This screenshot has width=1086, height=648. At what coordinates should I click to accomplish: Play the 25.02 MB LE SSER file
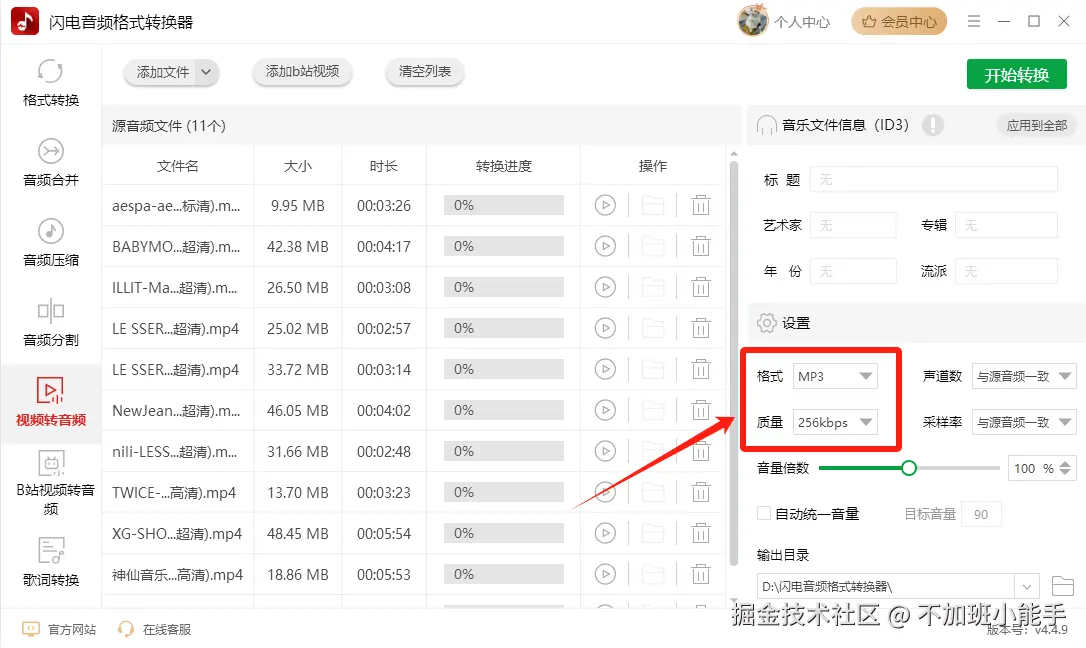[x=605, y=328]
